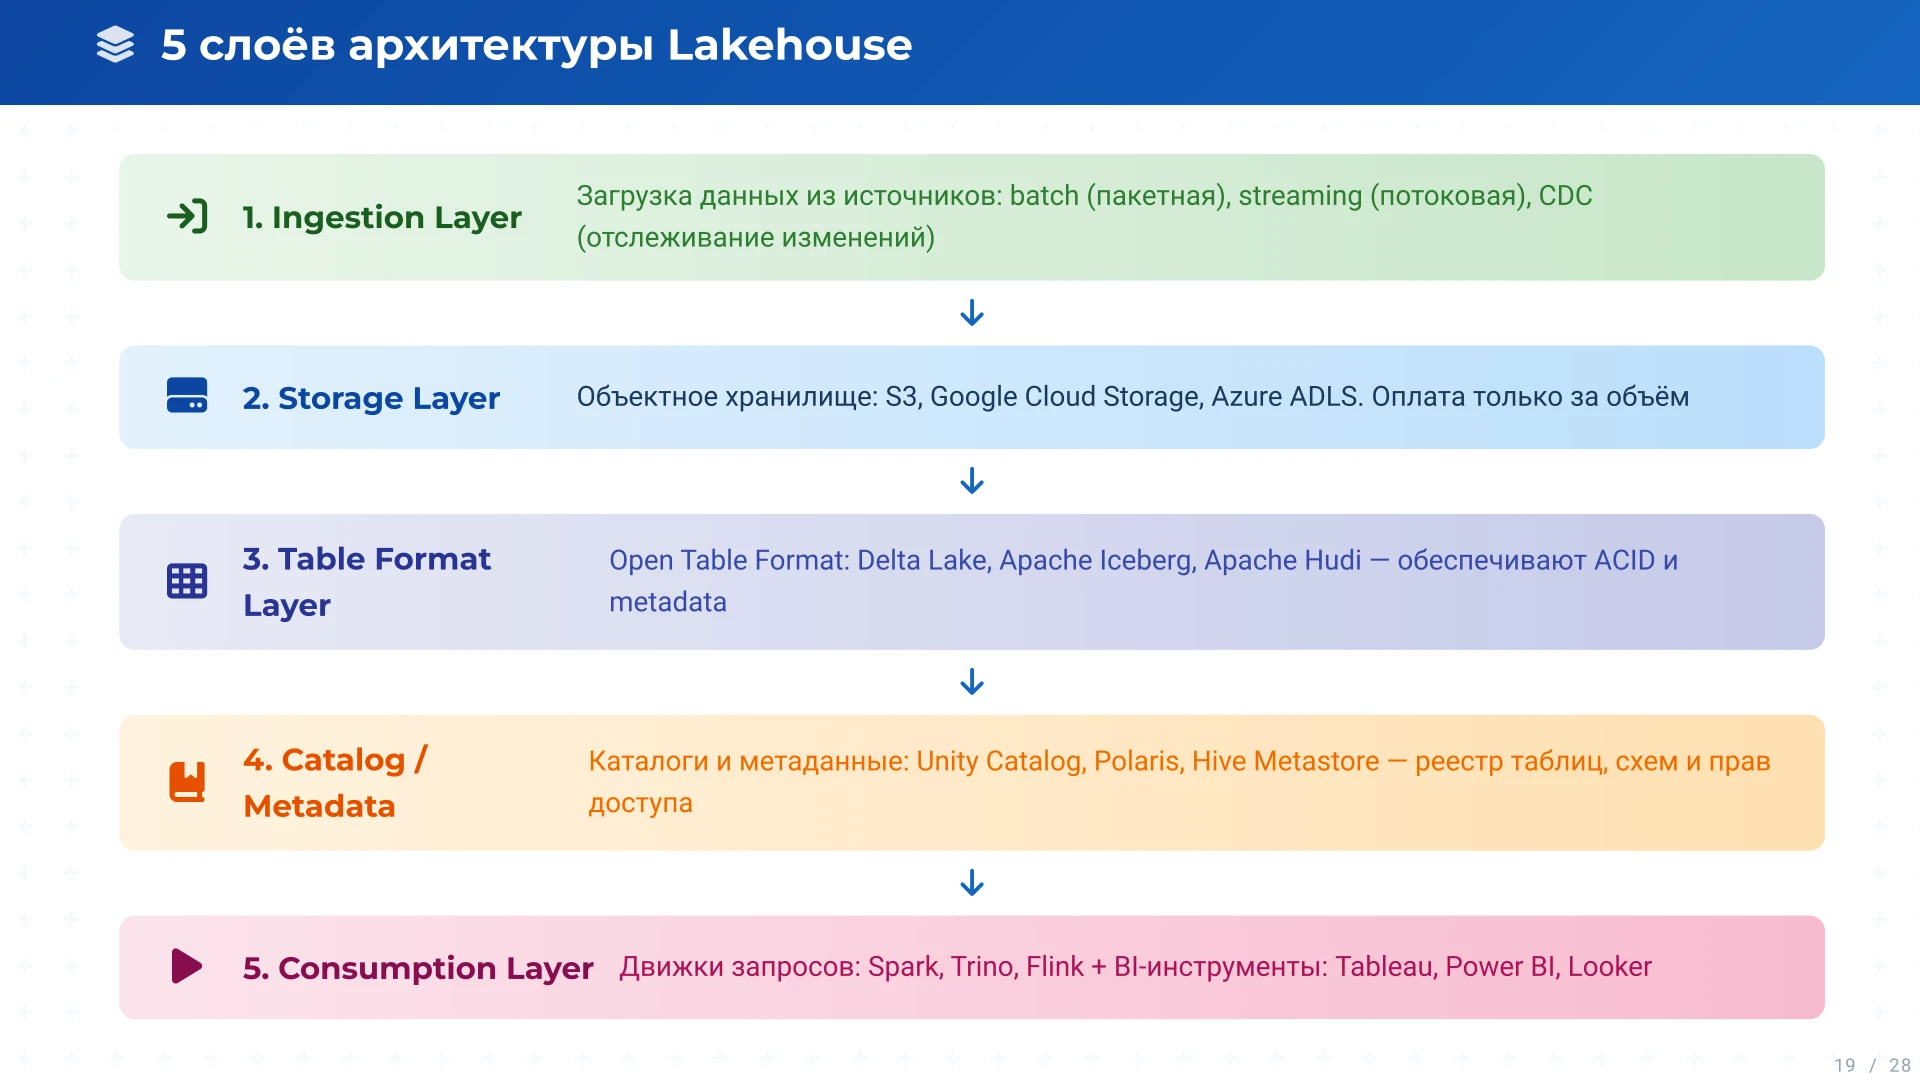1920x1080 pixels.
Task: Click the arrow below Table Format Layer
Action: [972, 682]
